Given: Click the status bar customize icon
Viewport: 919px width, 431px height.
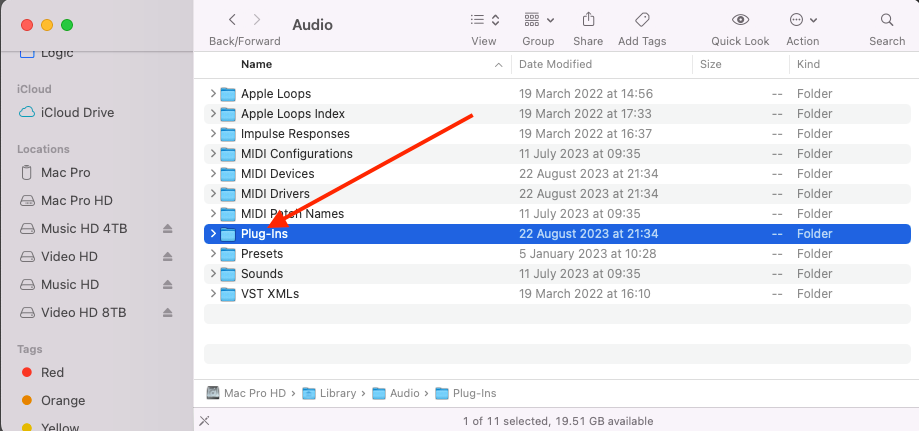Looking at the screenshot, I should [x=204, y=420].
